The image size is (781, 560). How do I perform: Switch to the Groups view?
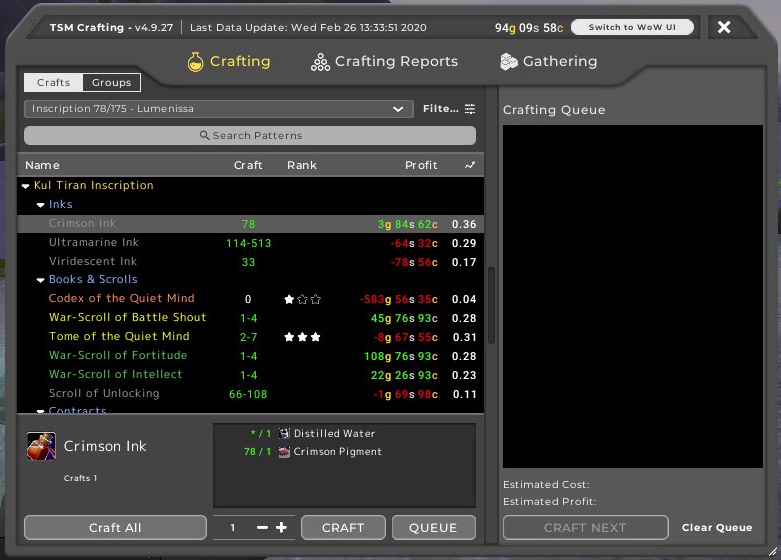pyautogui.click(x=112, y=82)
